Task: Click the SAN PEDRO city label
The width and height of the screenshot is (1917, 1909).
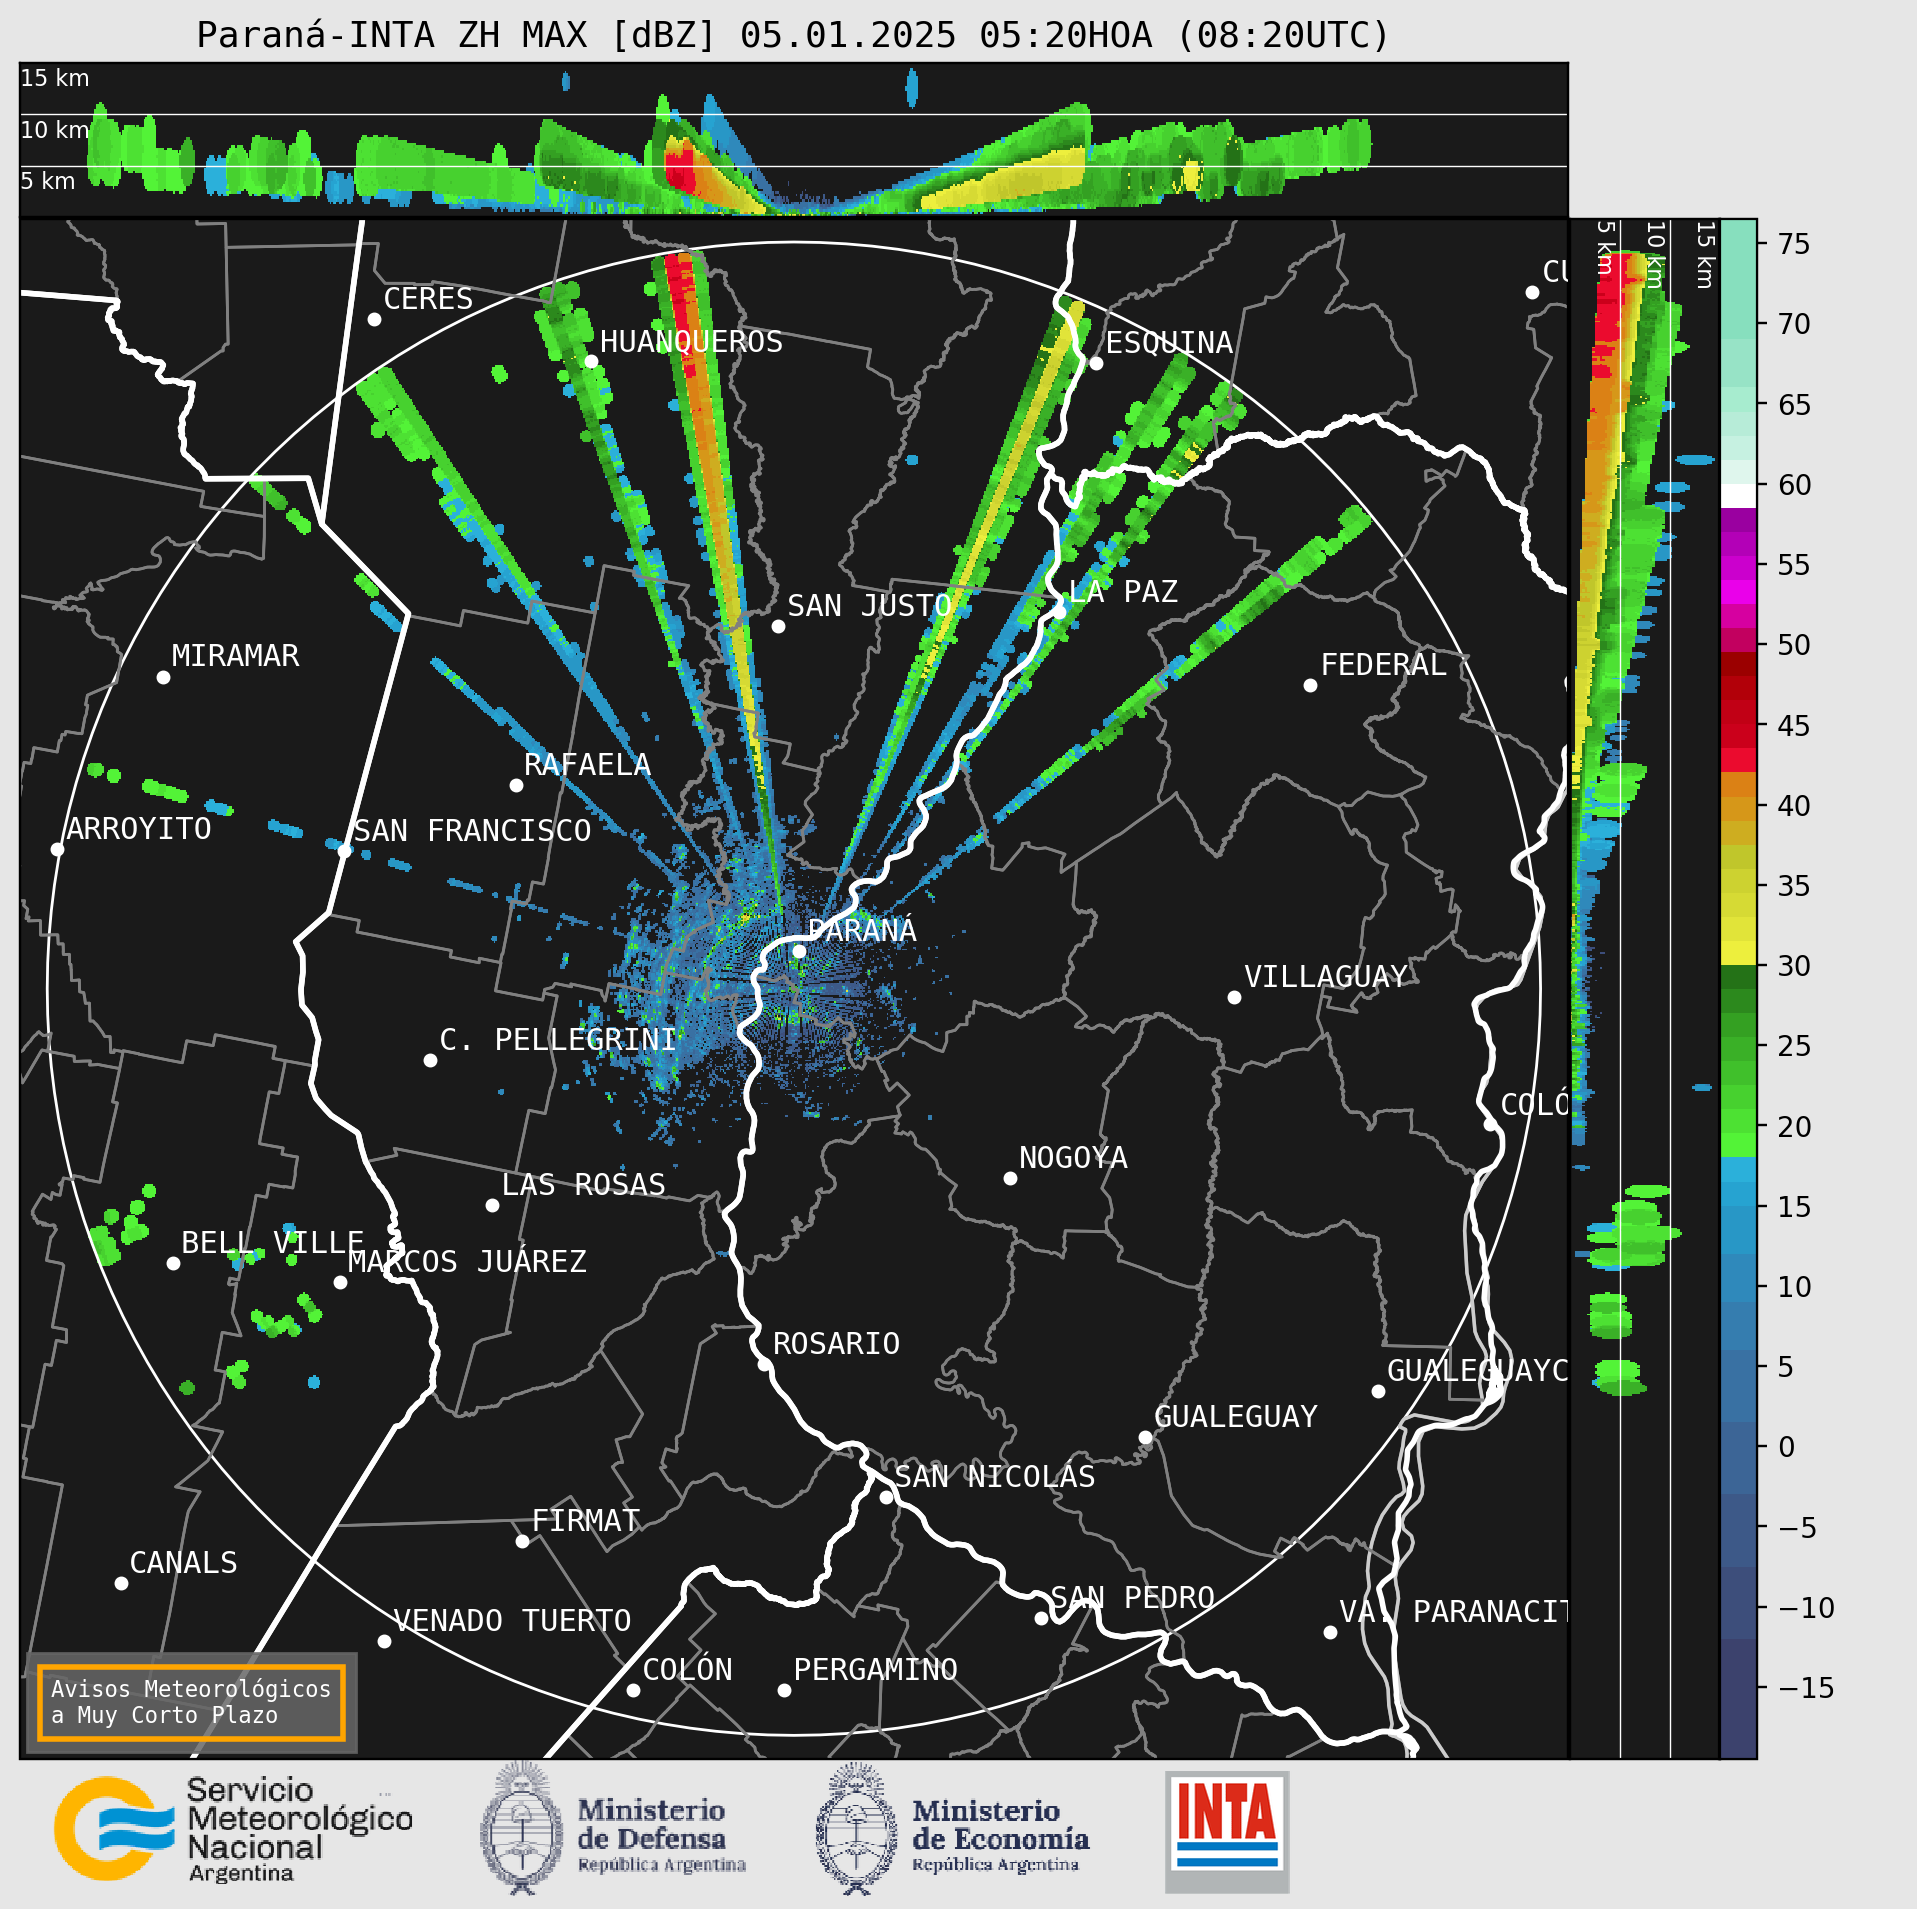Action: click(x=1132, y=1597)
